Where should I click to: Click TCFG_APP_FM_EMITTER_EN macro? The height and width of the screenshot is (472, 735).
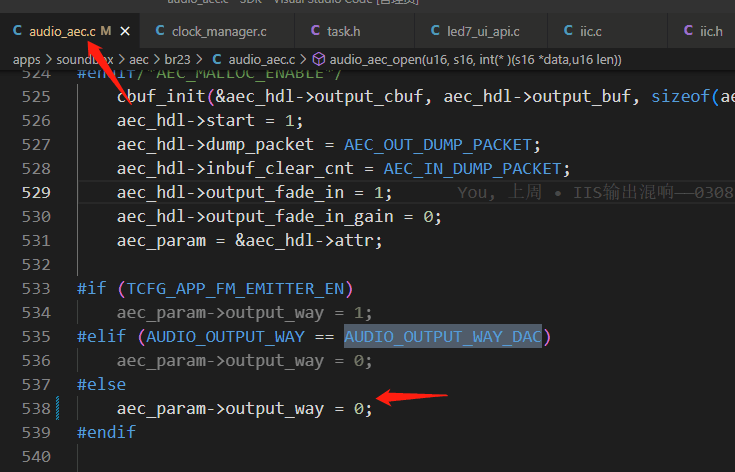tap(235, 289)
